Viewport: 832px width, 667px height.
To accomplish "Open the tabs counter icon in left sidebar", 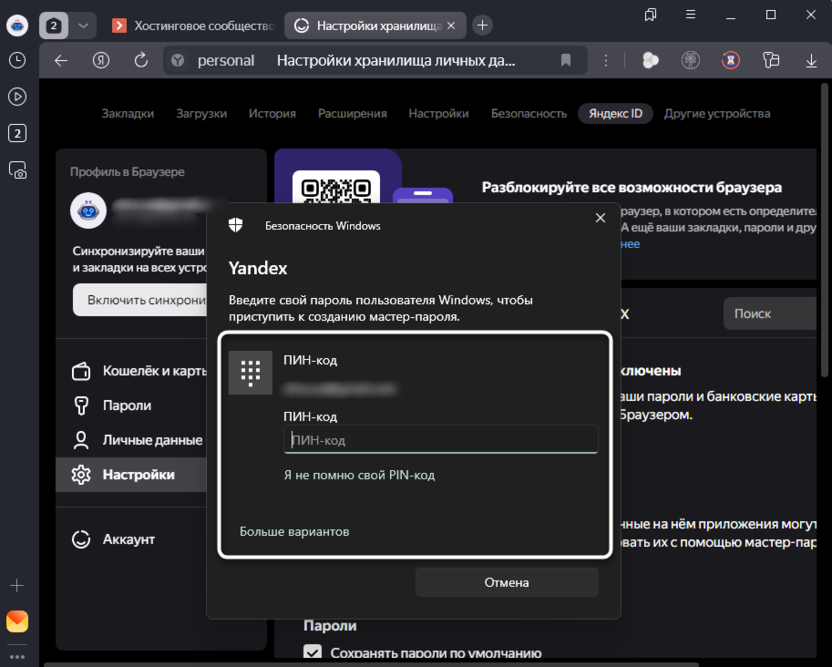I will (17, 133).
